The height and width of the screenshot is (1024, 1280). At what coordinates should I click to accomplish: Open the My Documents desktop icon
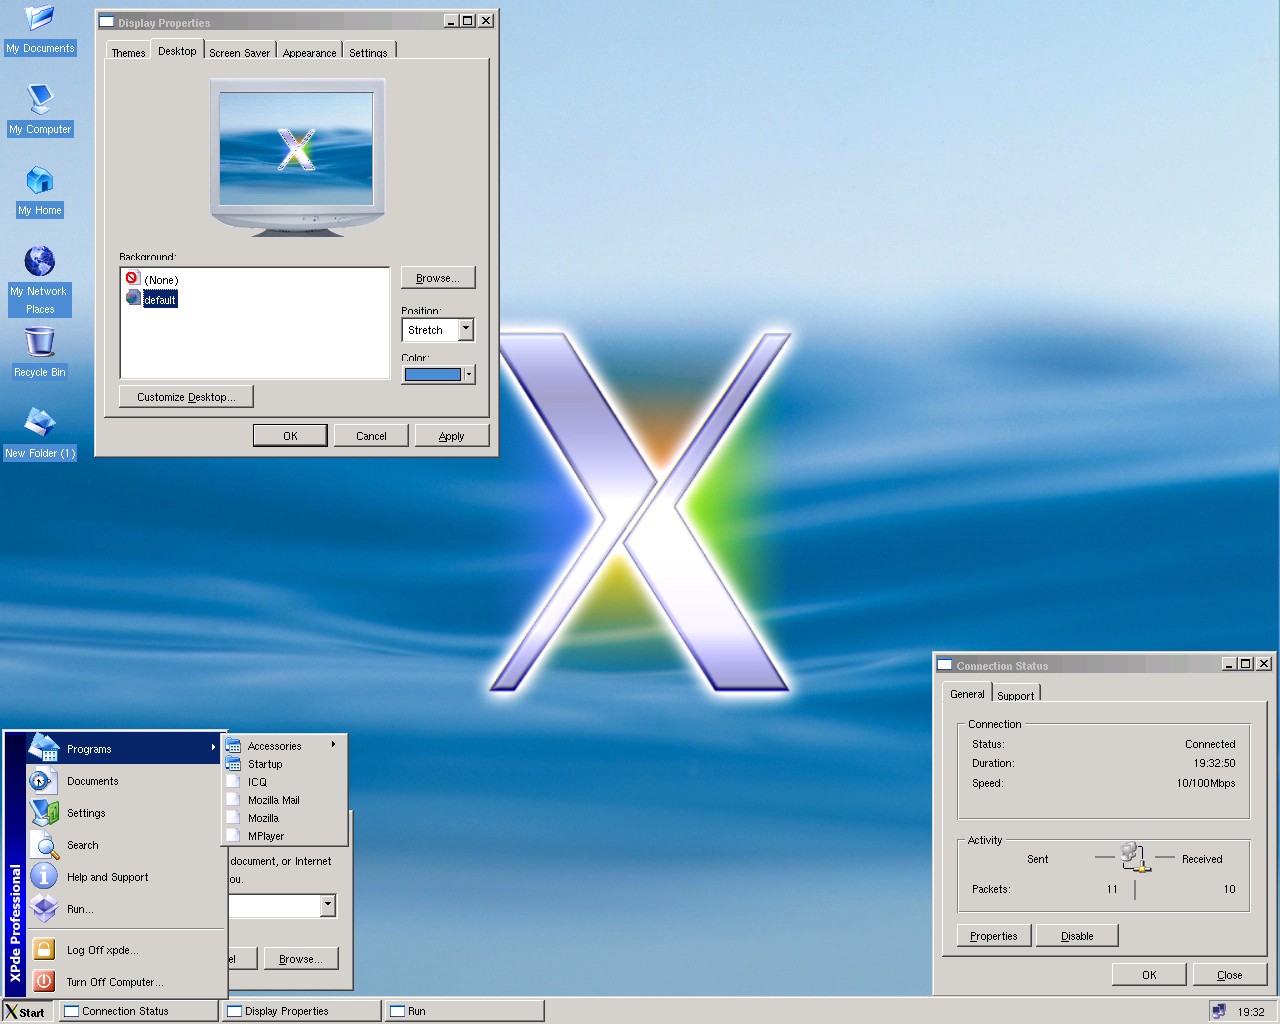pos(40,30)
